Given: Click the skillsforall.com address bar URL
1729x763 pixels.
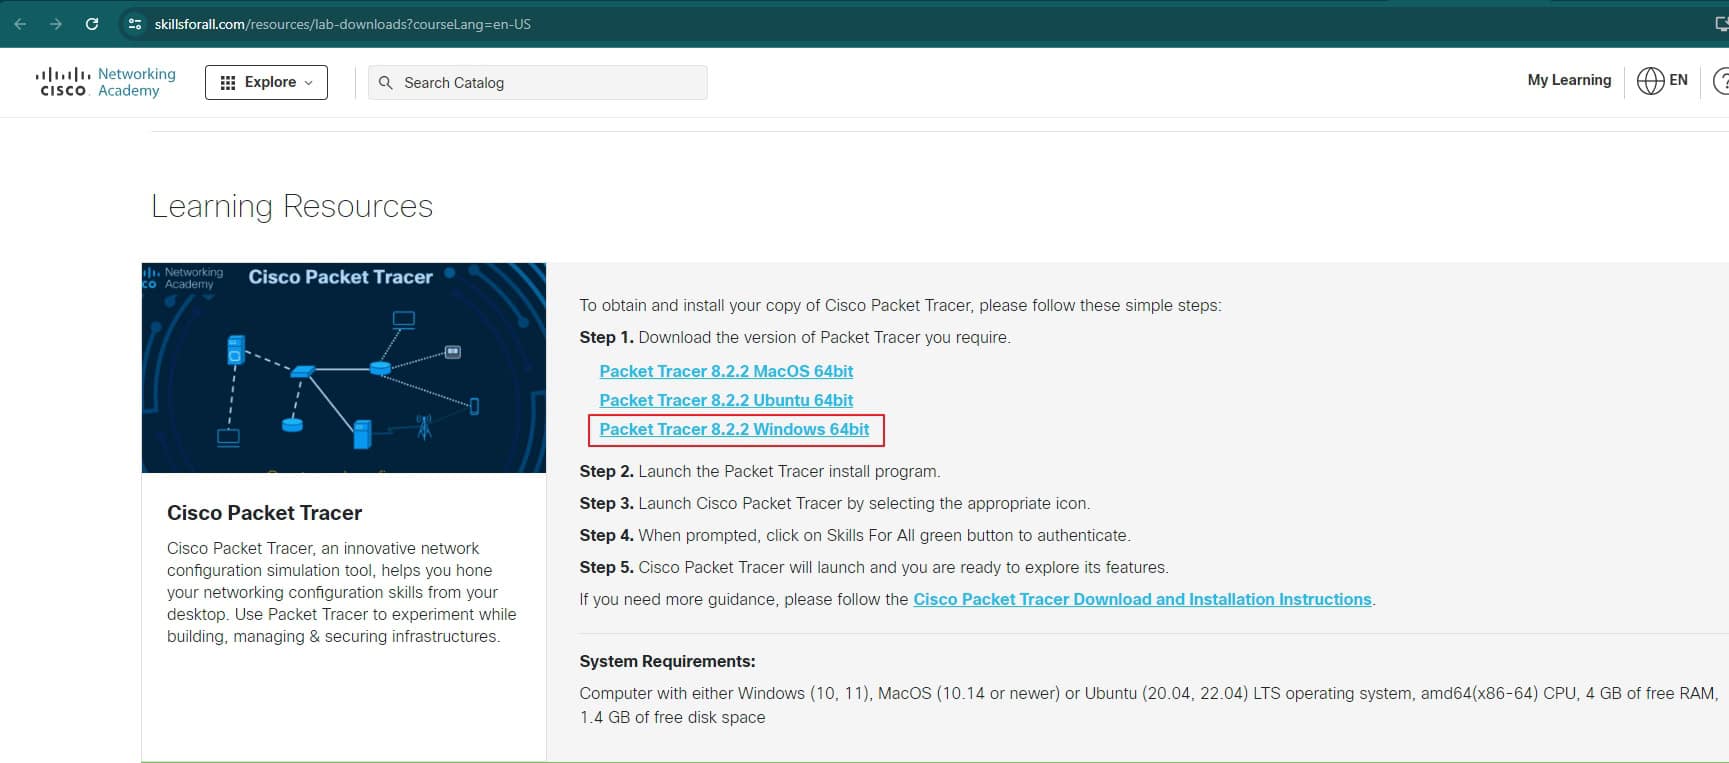Looking at the screenshot, I should pyautogui.click(x=343, y=24).
